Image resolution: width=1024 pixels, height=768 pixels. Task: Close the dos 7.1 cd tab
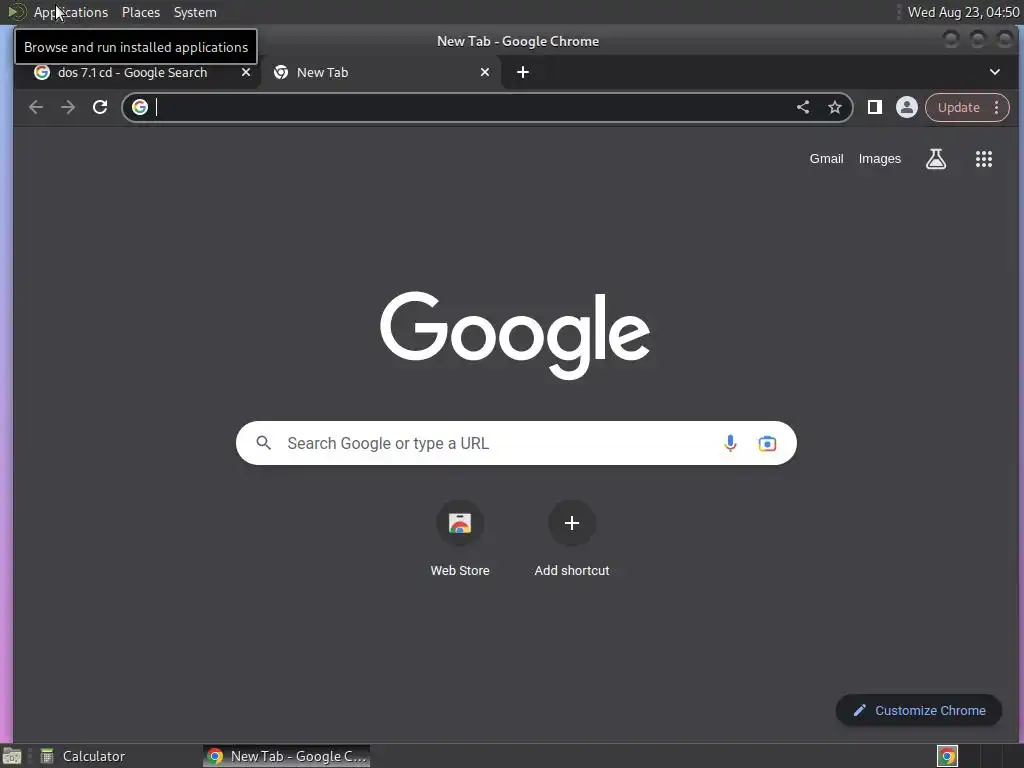point(246,72)
